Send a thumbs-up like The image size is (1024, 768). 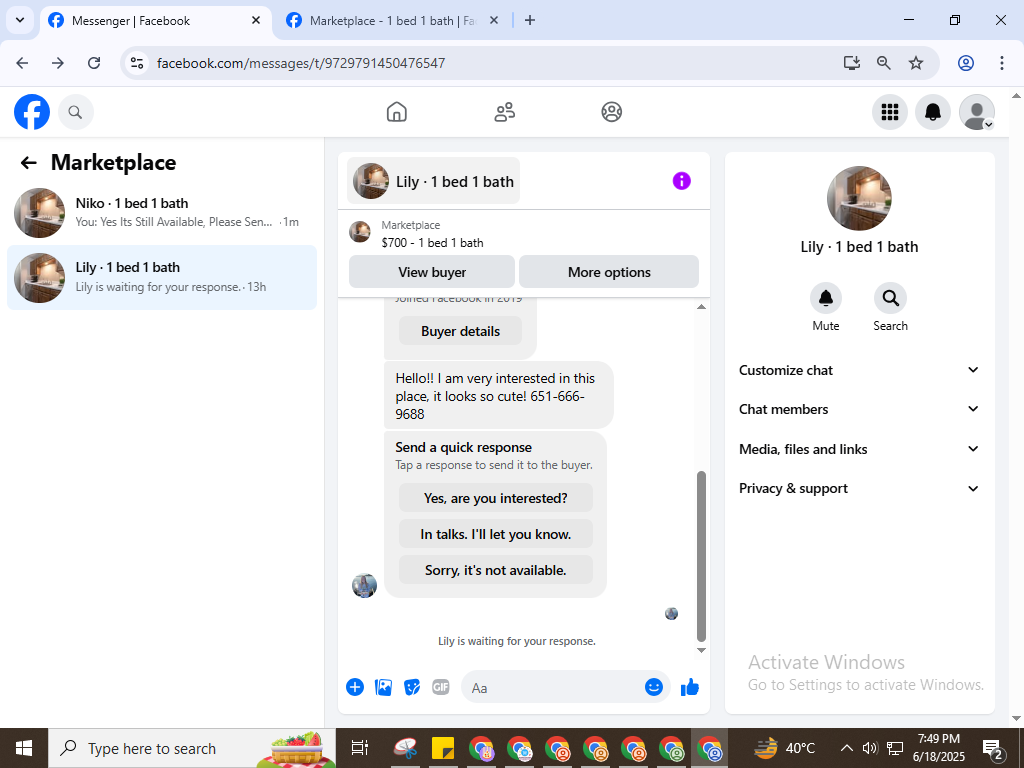[690, 687]
